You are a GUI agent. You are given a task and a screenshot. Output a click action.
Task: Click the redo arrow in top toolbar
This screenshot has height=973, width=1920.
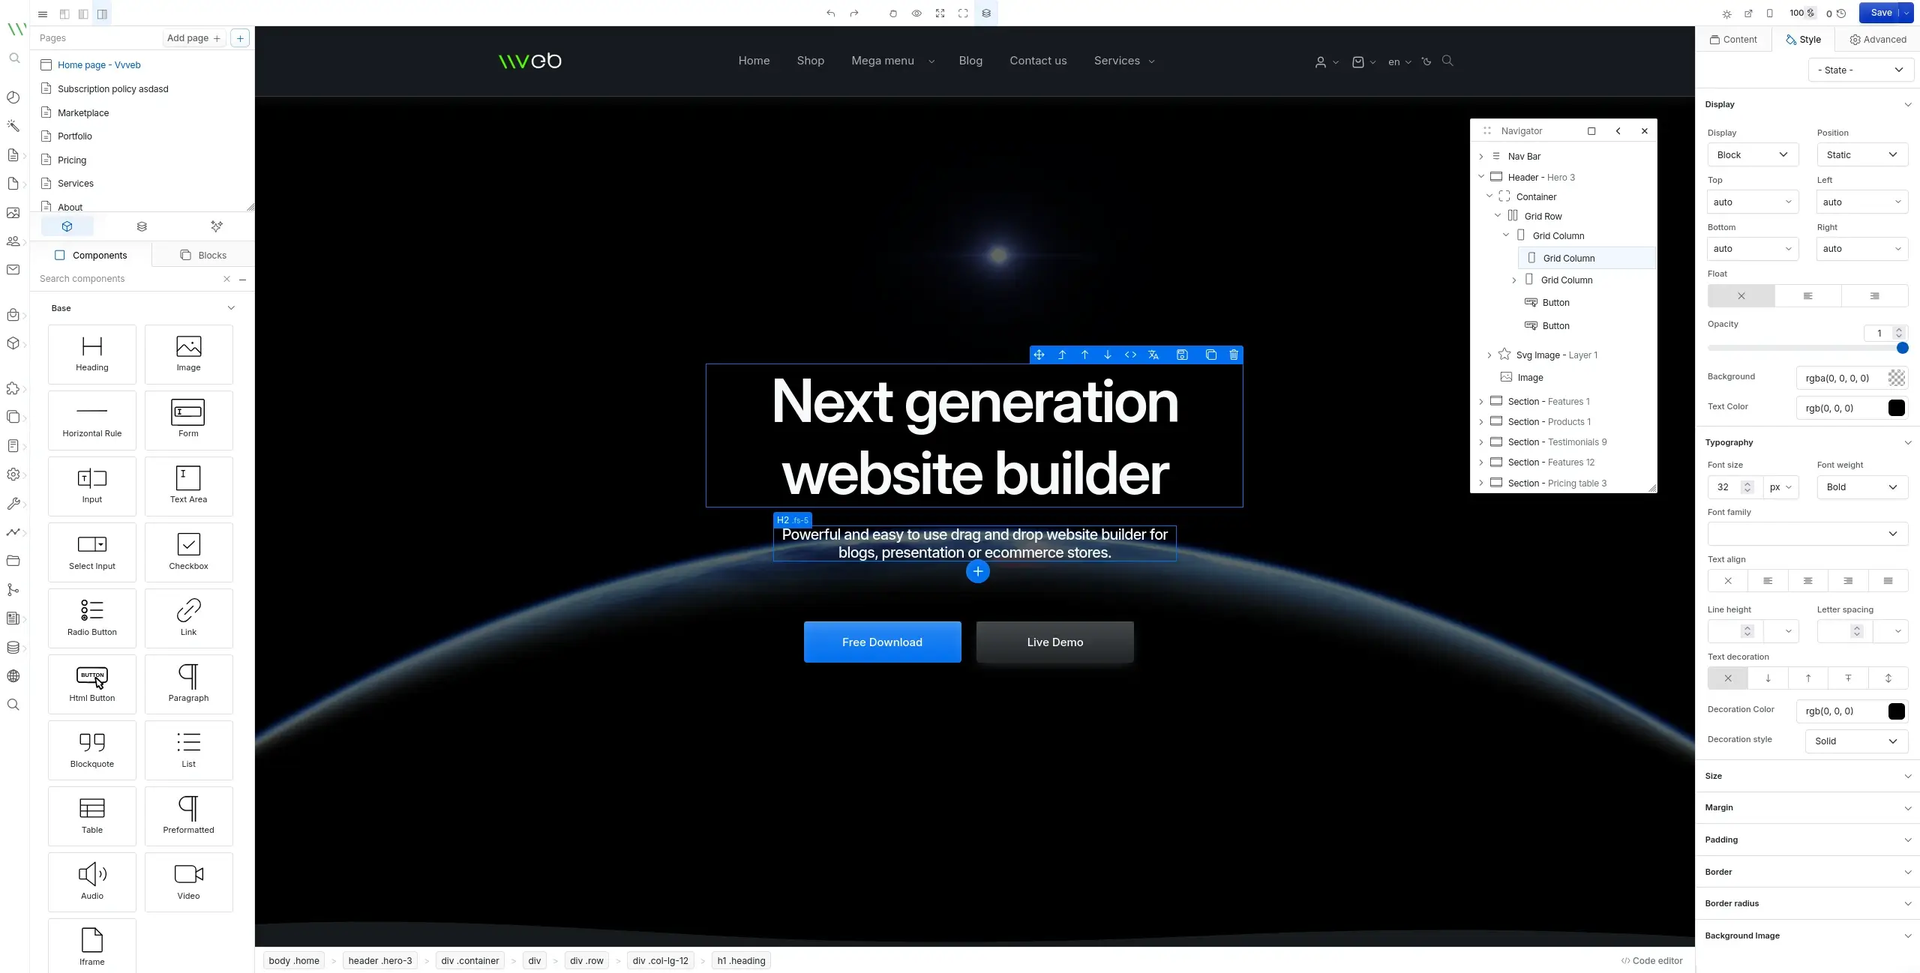pos(854,13)
